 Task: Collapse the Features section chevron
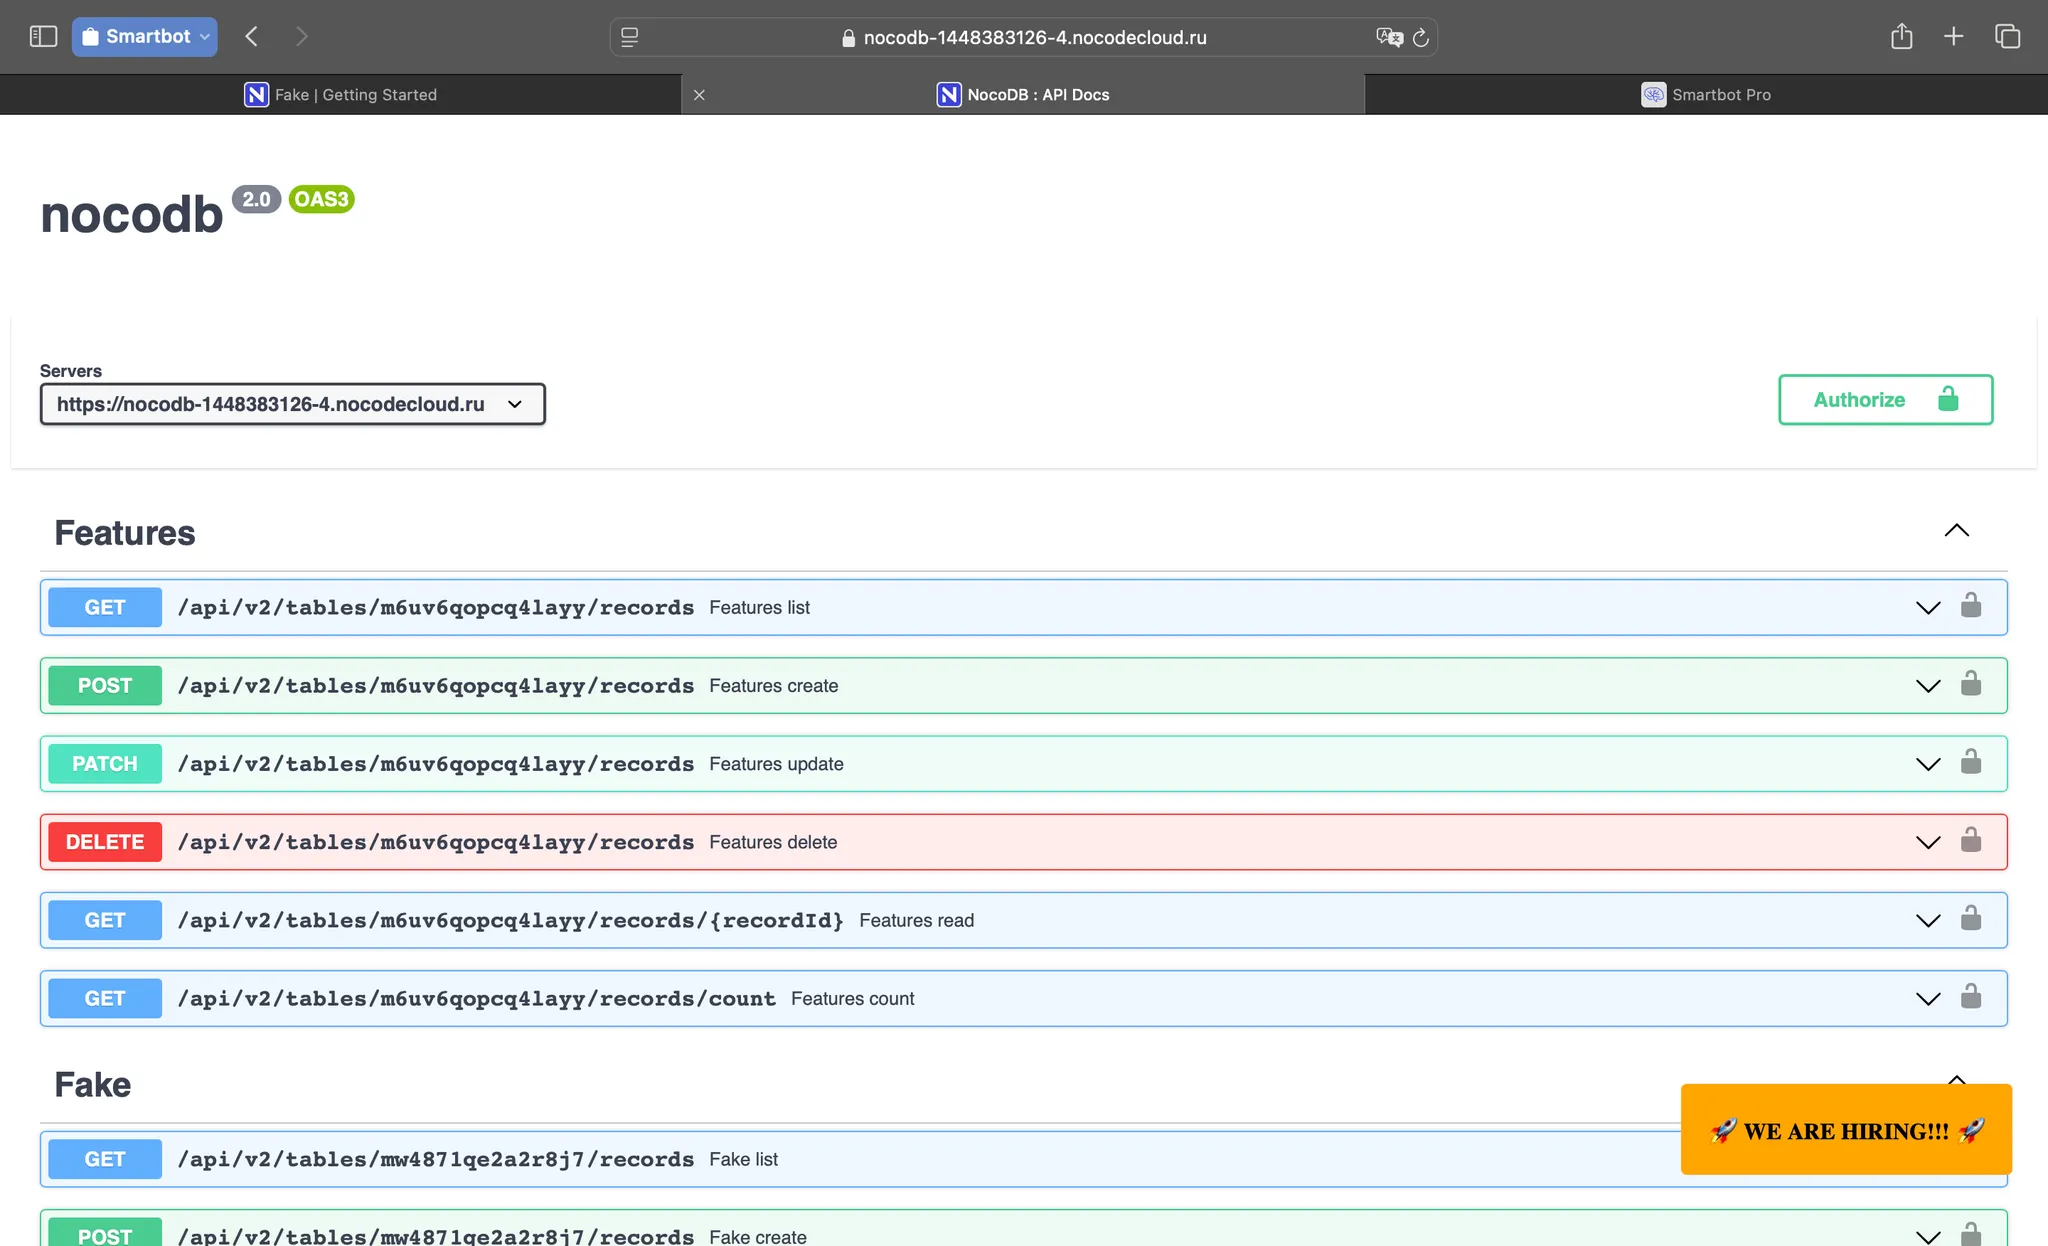(1956, 531)
